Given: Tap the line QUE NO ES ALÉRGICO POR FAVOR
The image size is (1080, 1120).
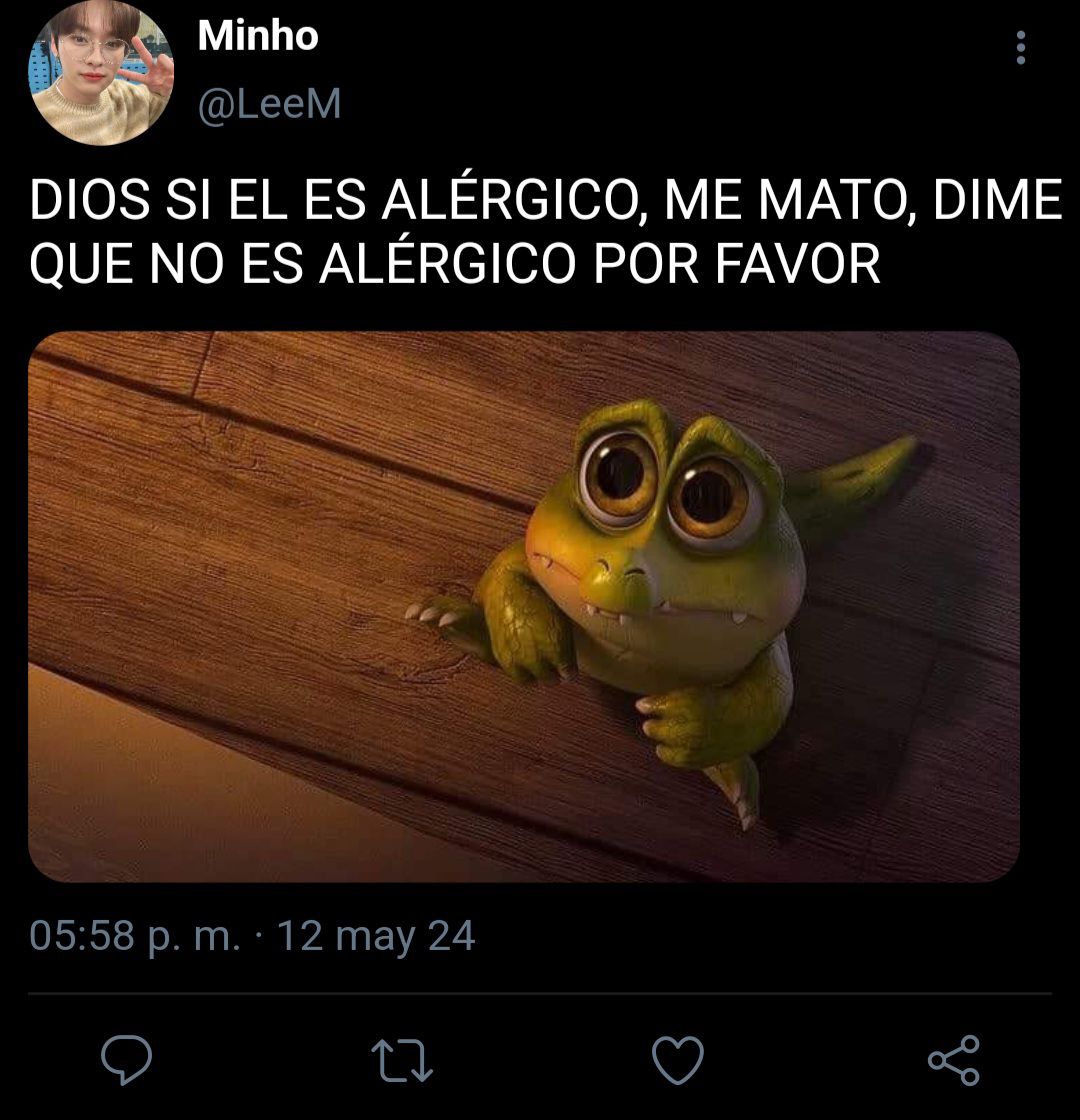Looking at the screenshot, I should click(455, 264).
